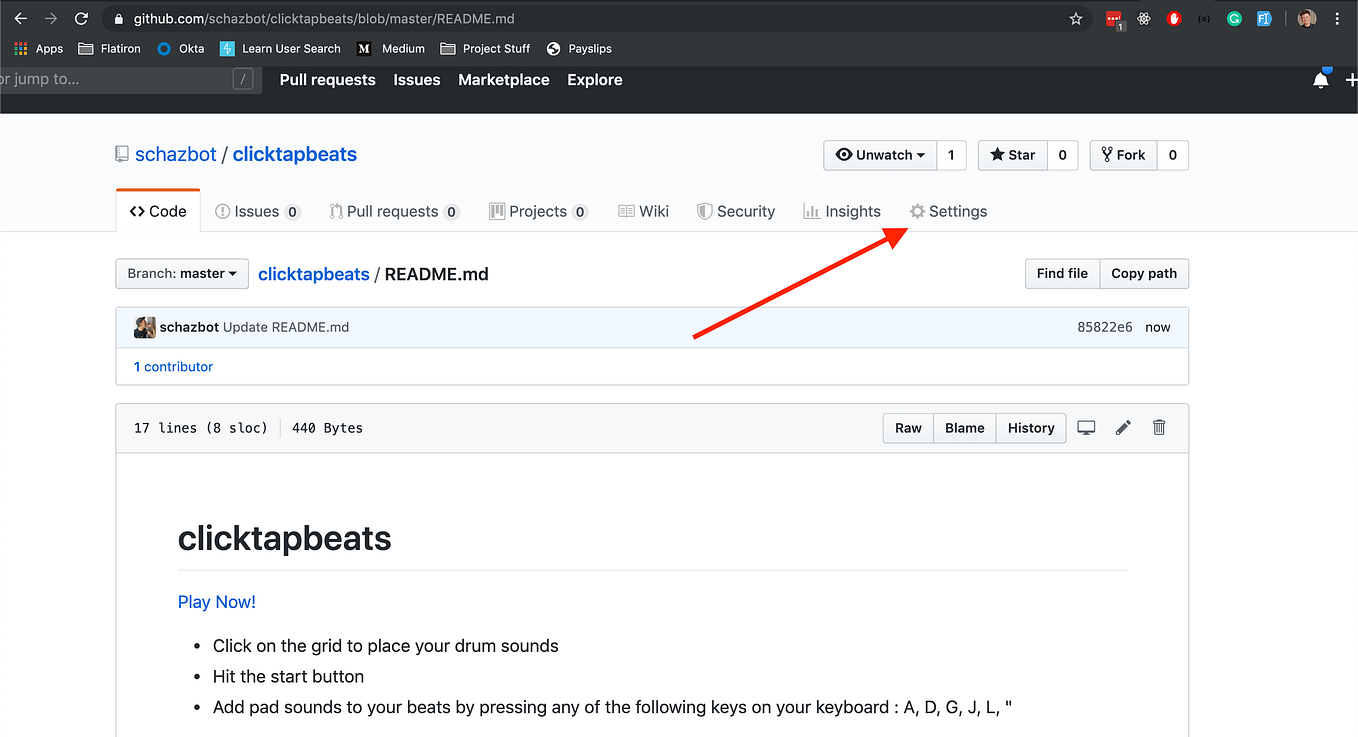Click the 1 contributor link
The height and width of the screenshot is (737, 1358).
pos(173,367)
